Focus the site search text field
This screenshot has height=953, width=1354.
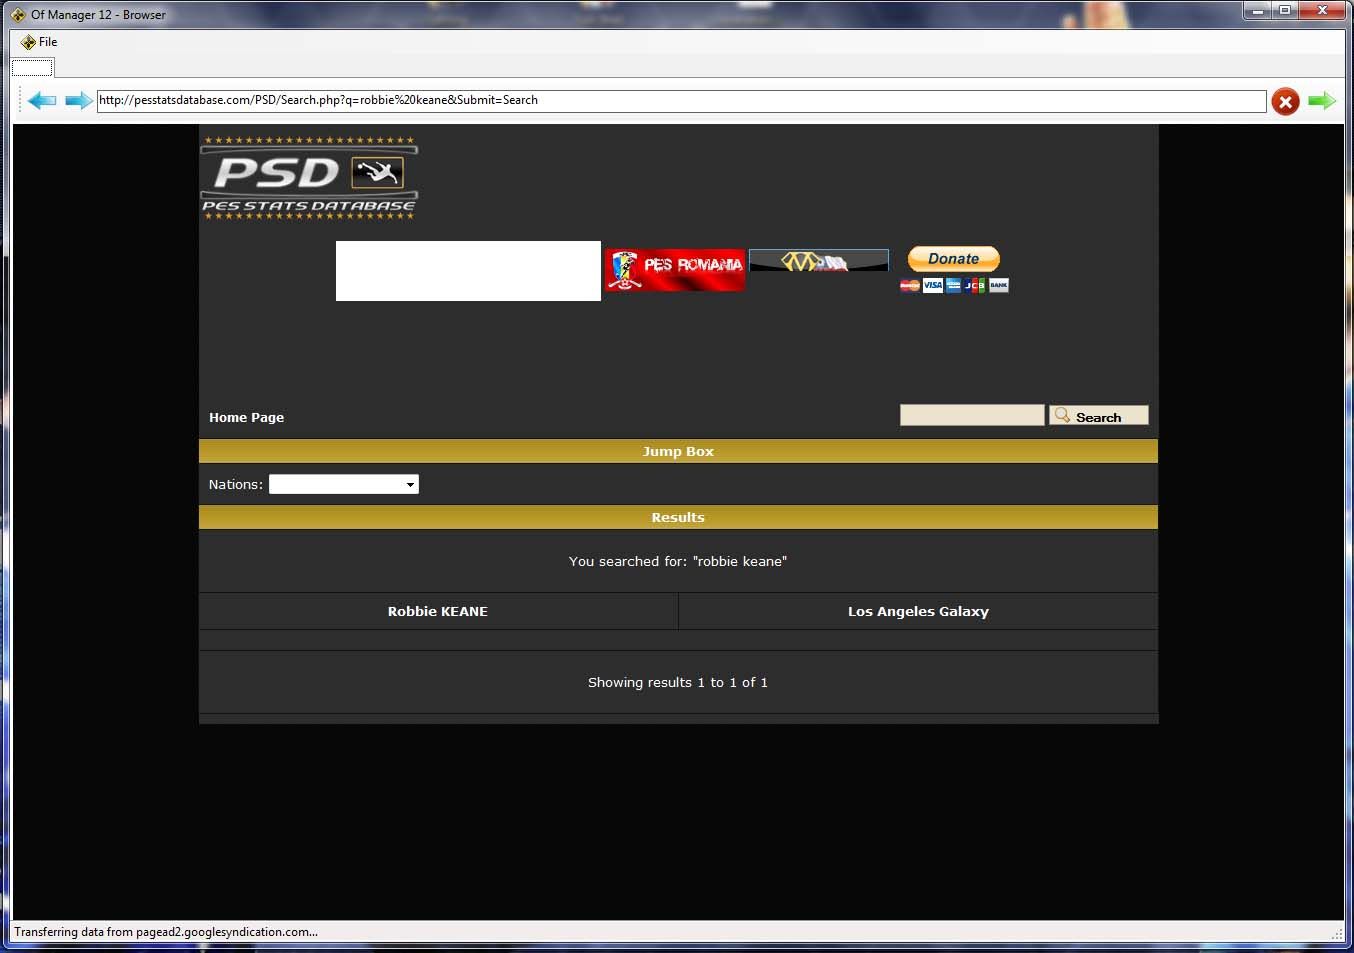(971, 415)
